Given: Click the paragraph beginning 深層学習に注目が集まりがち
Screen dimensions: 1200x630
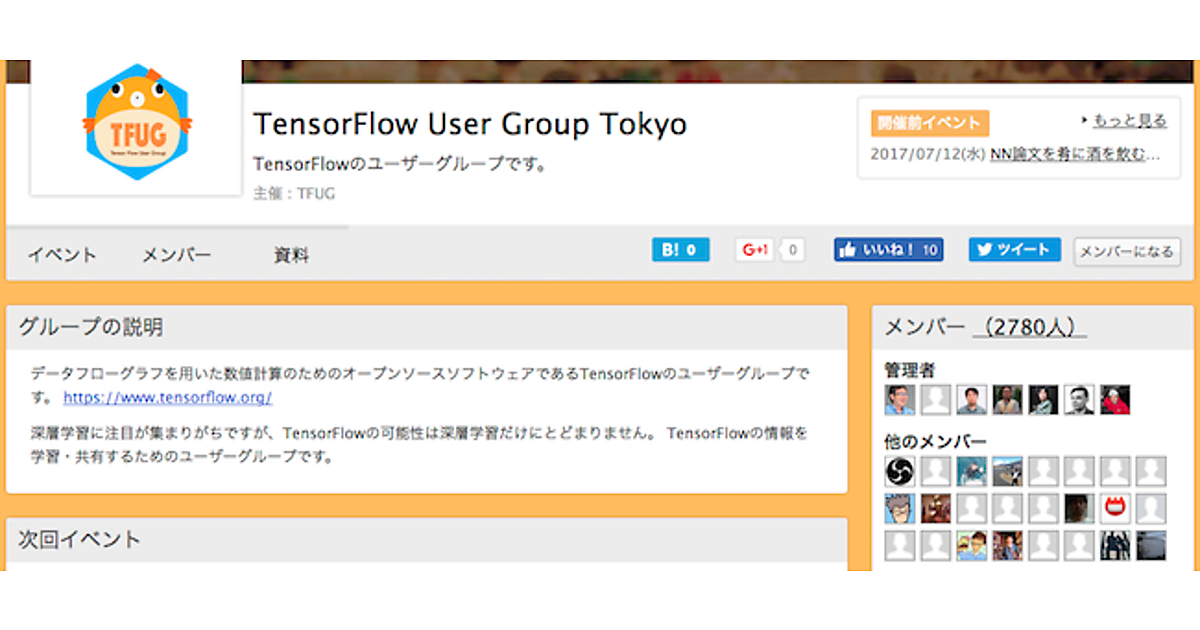Looking at the screenshot, I should tap(419, 445).
